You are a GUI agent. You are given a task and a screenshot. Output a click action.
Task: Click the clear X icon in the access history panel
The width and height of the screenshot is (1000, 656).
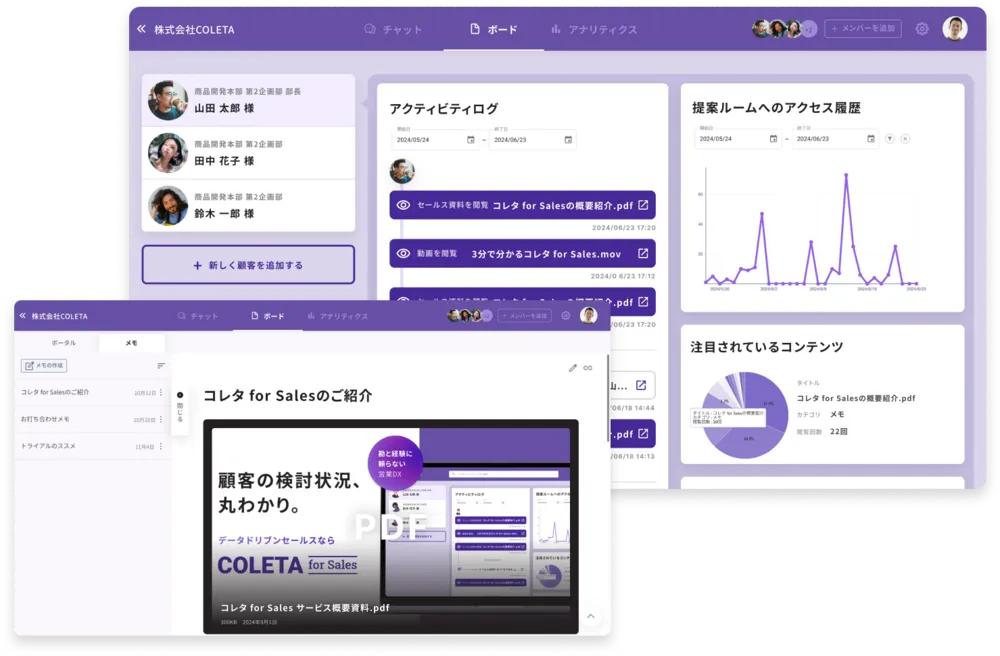click(905, 138)
